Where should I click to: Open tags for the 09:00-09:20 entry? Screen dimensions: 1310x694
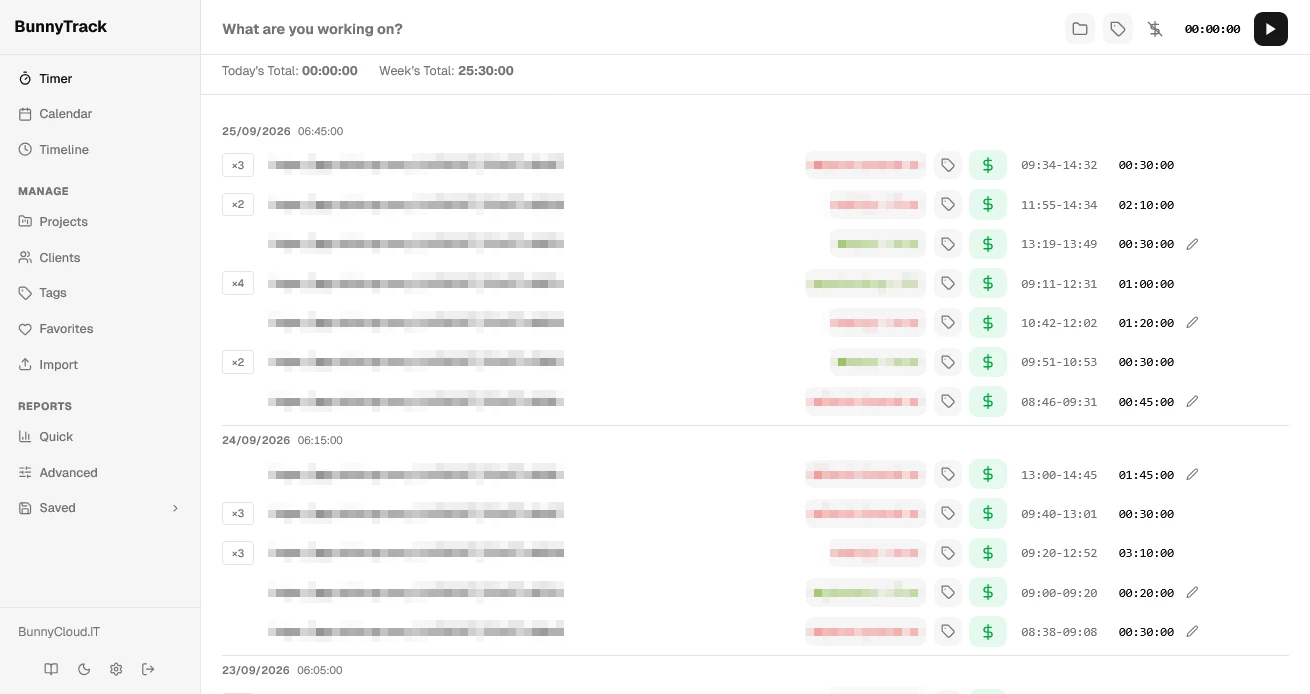click(948, 593)
